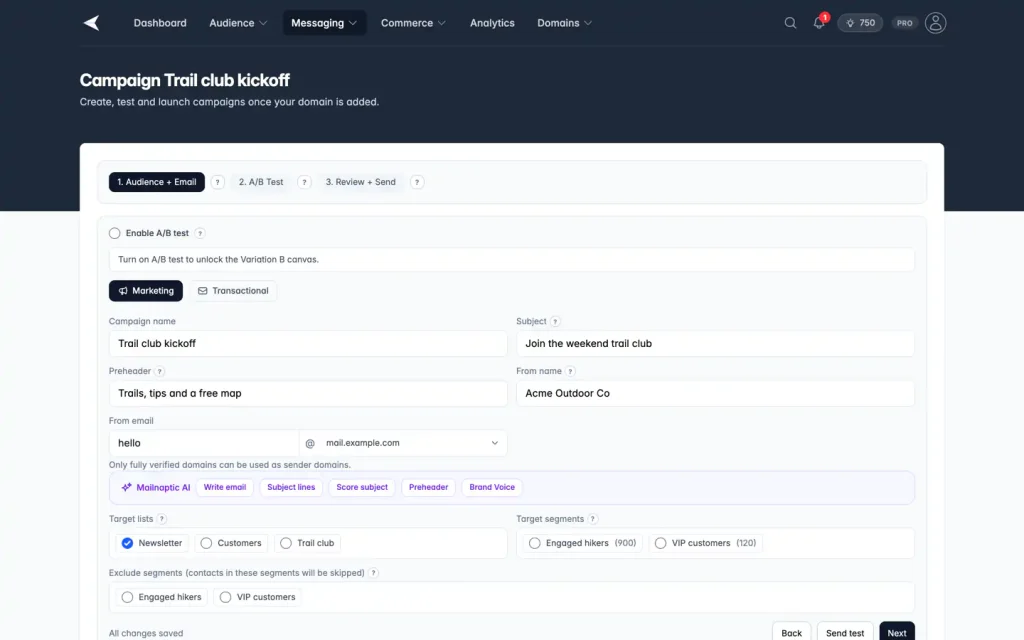Viewport: 1024px width, 640px height.
Task: Select VIP customers (120) target segment
Action: 661,543
